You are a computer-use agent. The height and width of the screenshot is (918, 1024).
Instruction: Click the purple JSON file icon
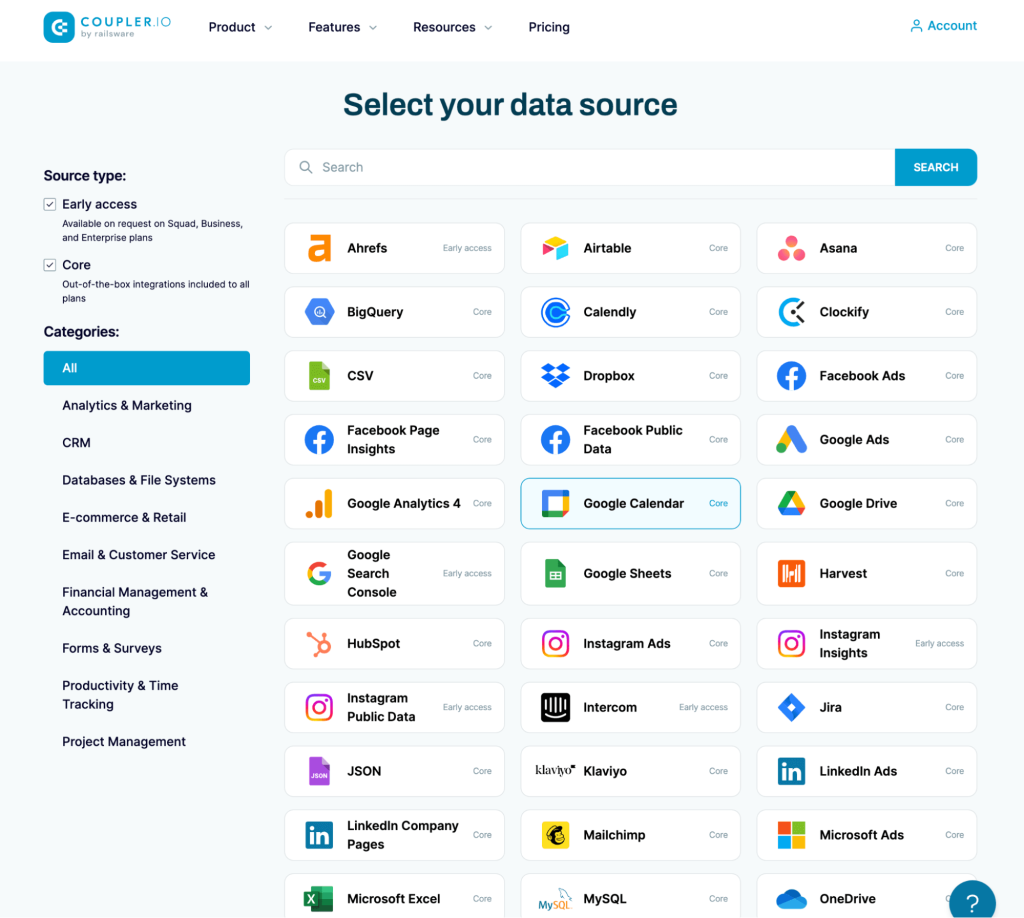(319, 771)
